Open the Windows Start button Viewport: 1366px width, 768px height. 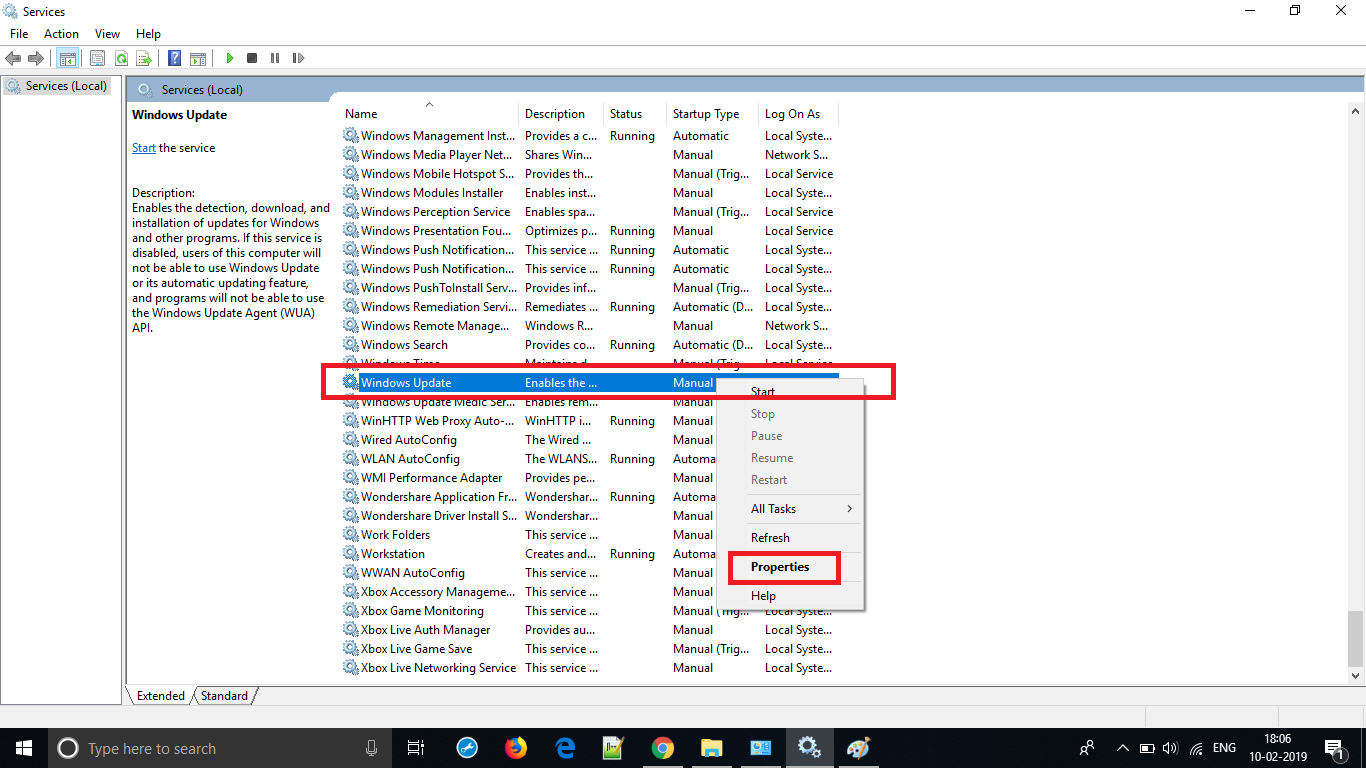[x=23, y=748]
